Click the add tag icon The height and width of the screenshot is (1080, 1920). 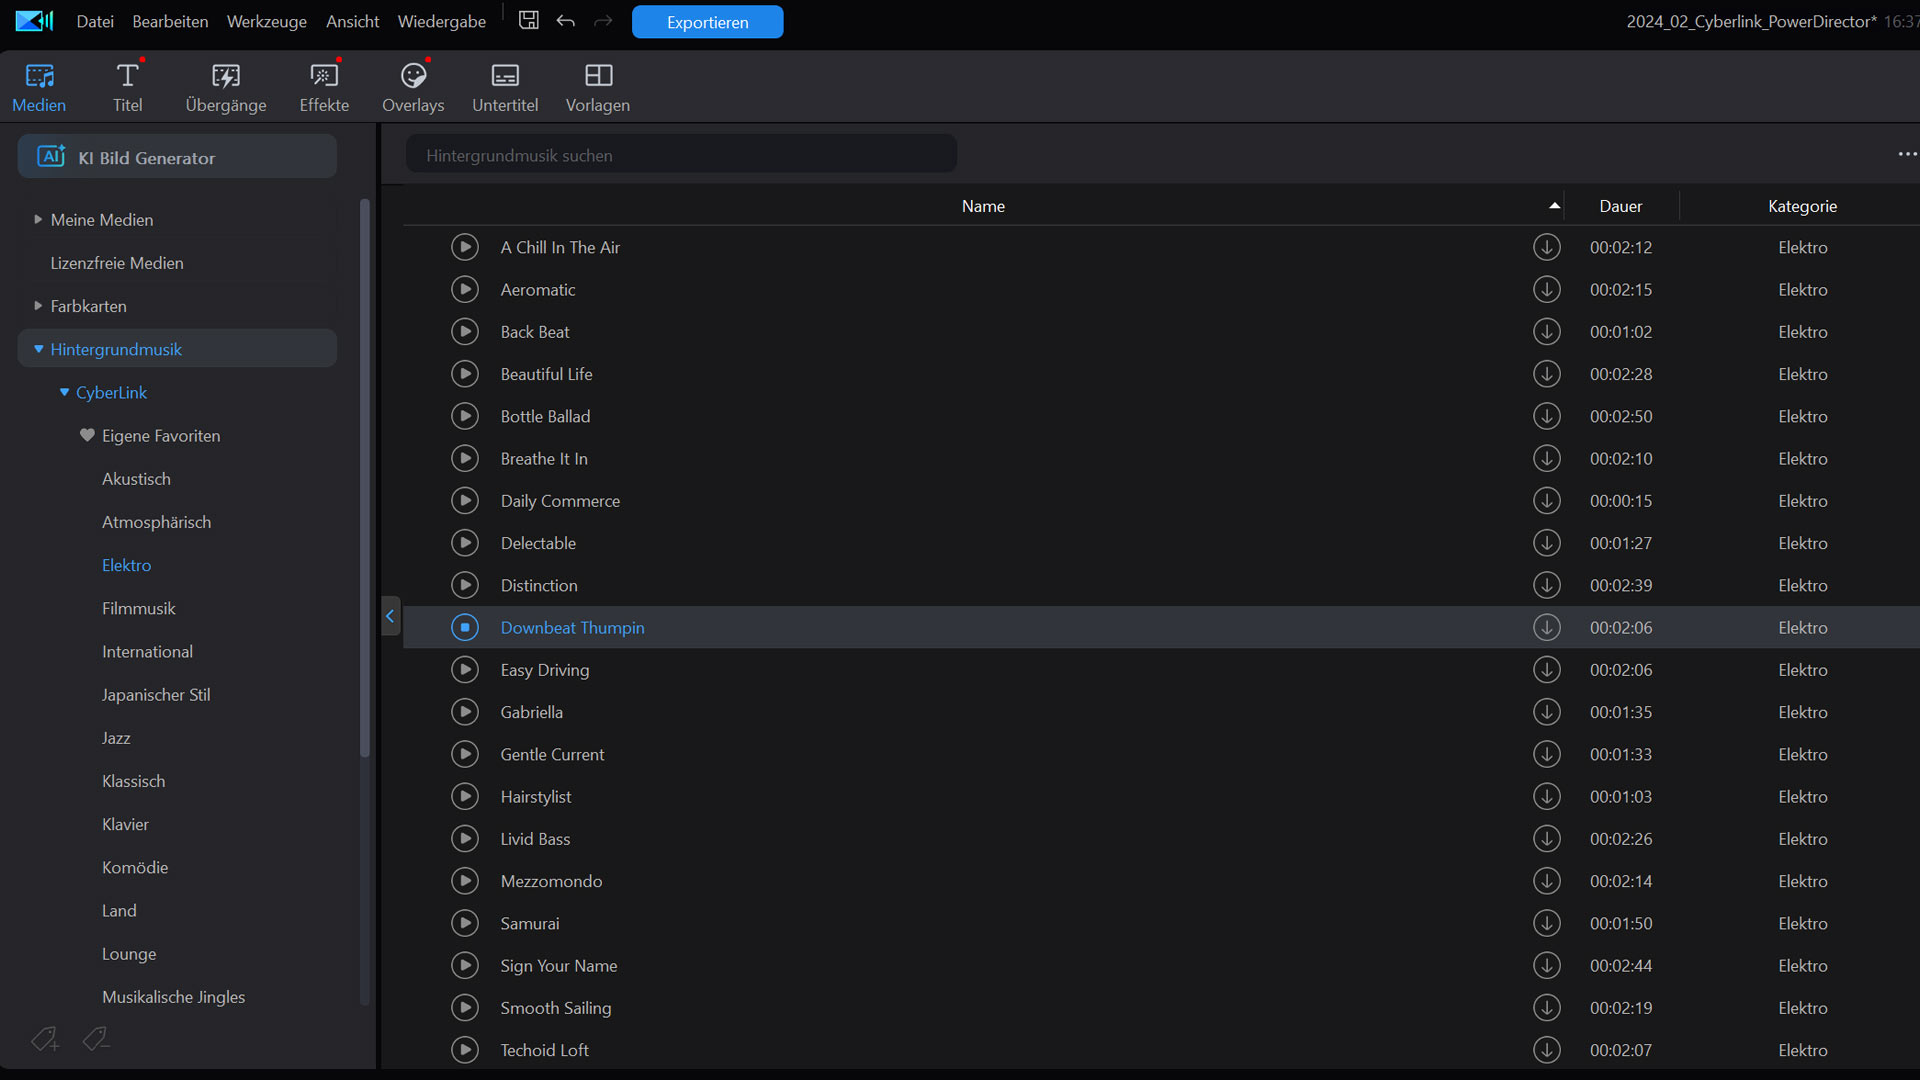pyautogui.click(x=44, y=1040)
